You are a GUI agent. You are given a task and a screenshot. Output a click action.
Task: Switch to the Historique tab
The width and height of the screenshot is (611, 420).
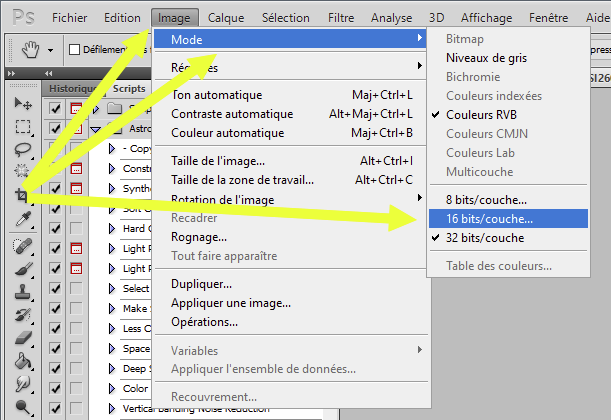[x=73, y=89]
